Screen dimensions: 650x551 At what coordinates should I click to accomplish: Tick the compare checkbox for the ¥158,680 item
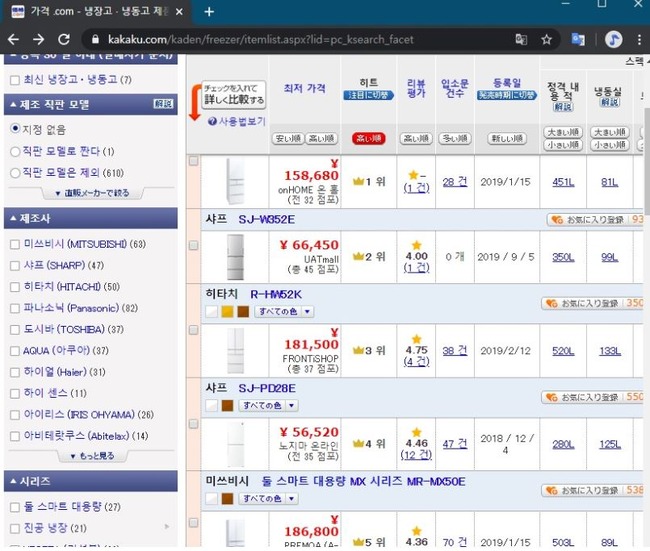point(194,161)
